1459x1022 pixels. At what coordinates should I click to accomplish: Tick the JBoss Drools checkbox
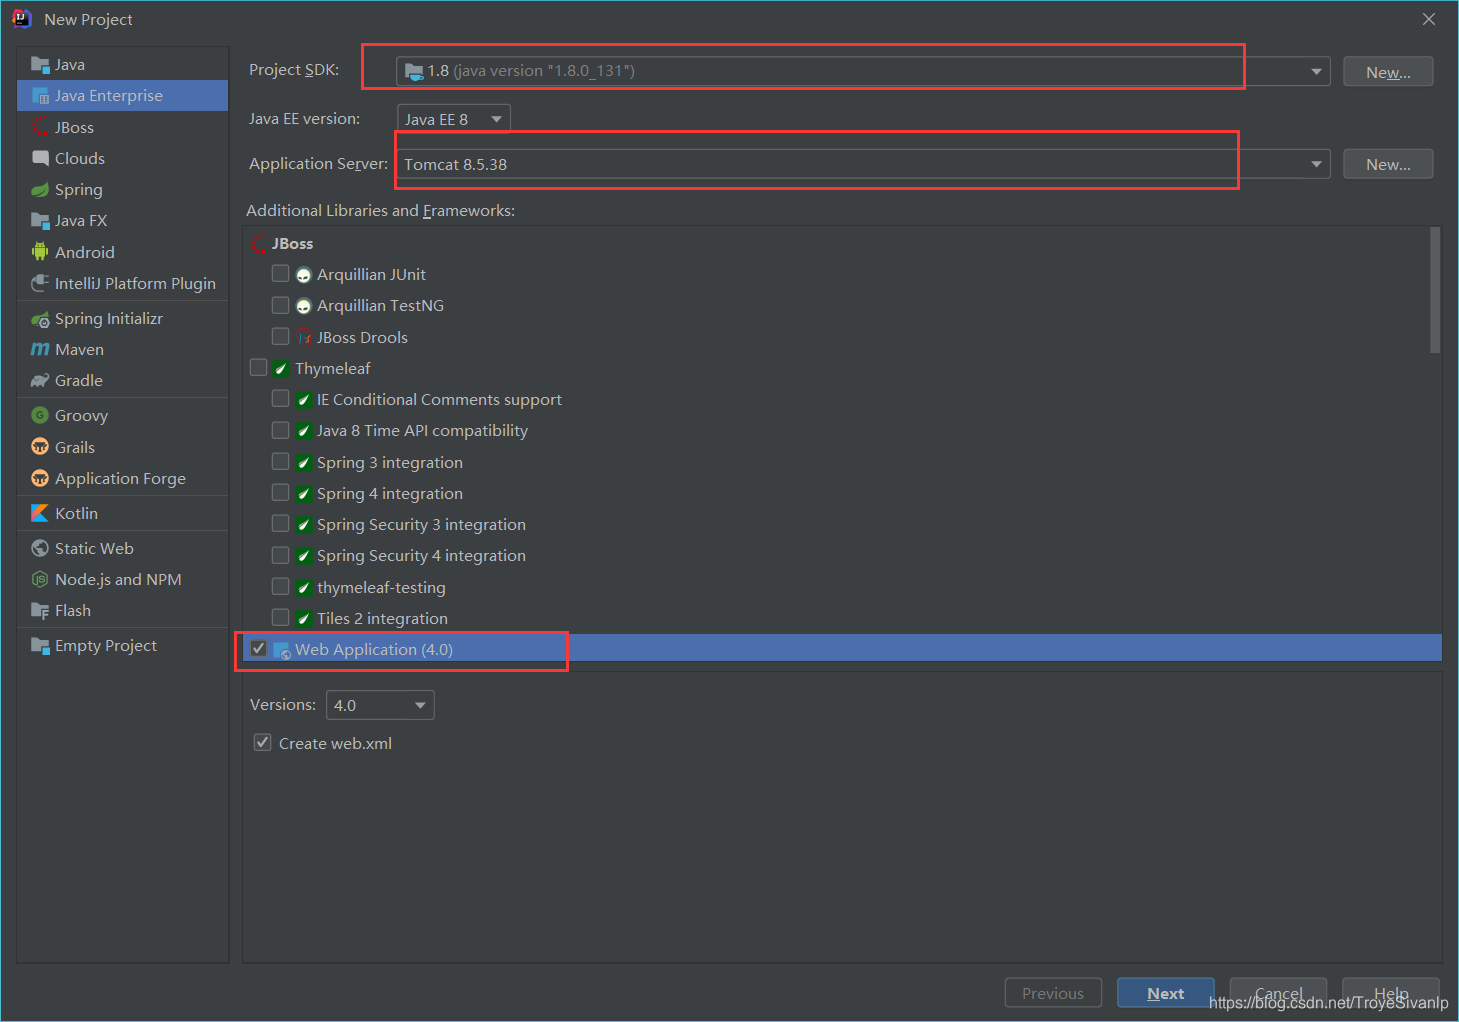coord(280,336)
